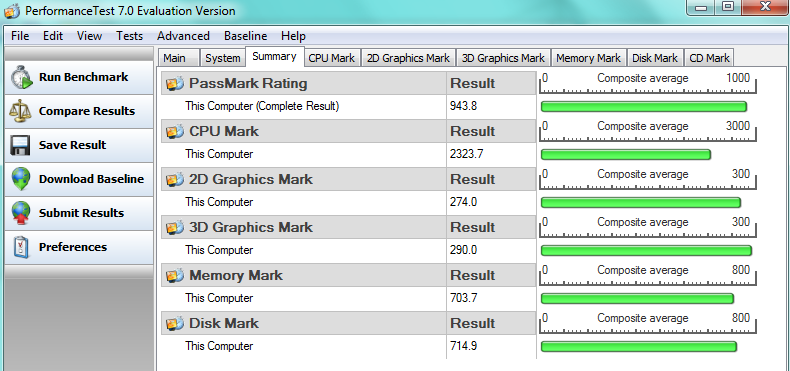
Task: Open the Baseline menu
Action: pos(245,36)
